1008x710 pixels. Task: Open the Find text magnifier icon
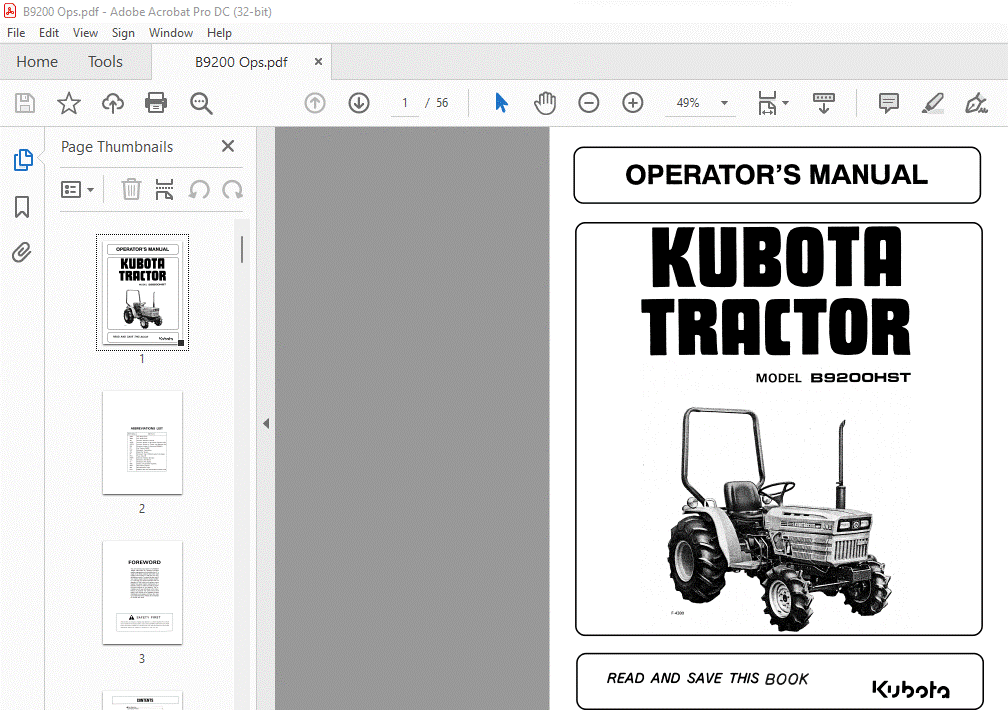click(201, 103)
